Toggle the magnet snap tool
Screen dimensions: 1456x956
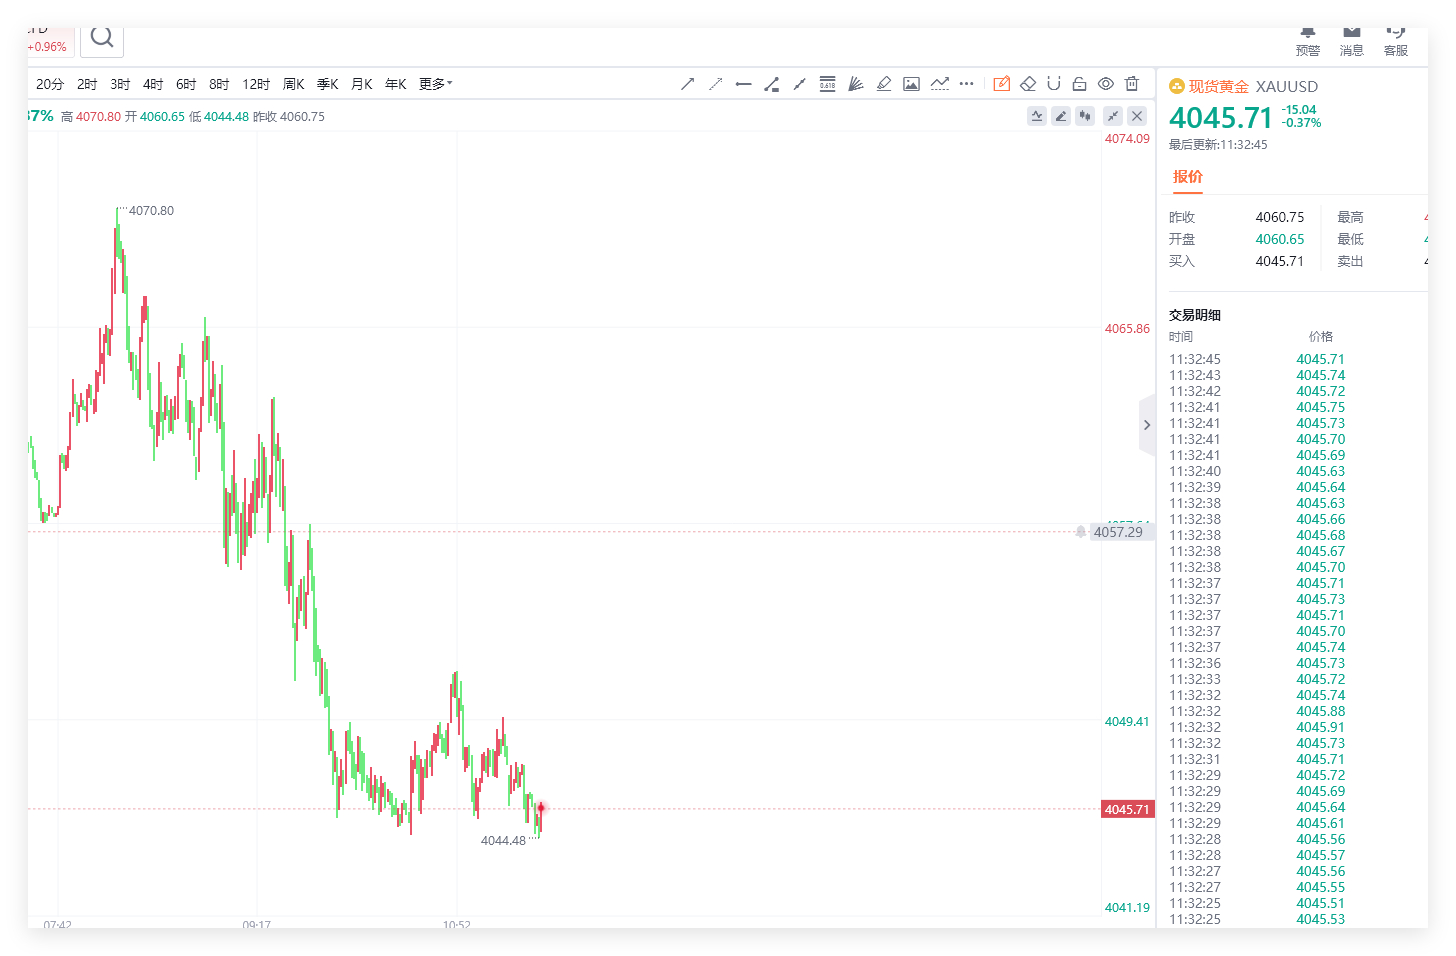(1053, 84)
